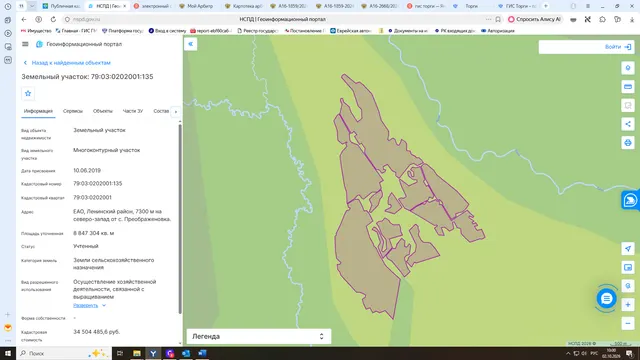The width and height of the screenshot is (640, 360).
Task: Open the Windows Start menu
Action: [8, 353]
